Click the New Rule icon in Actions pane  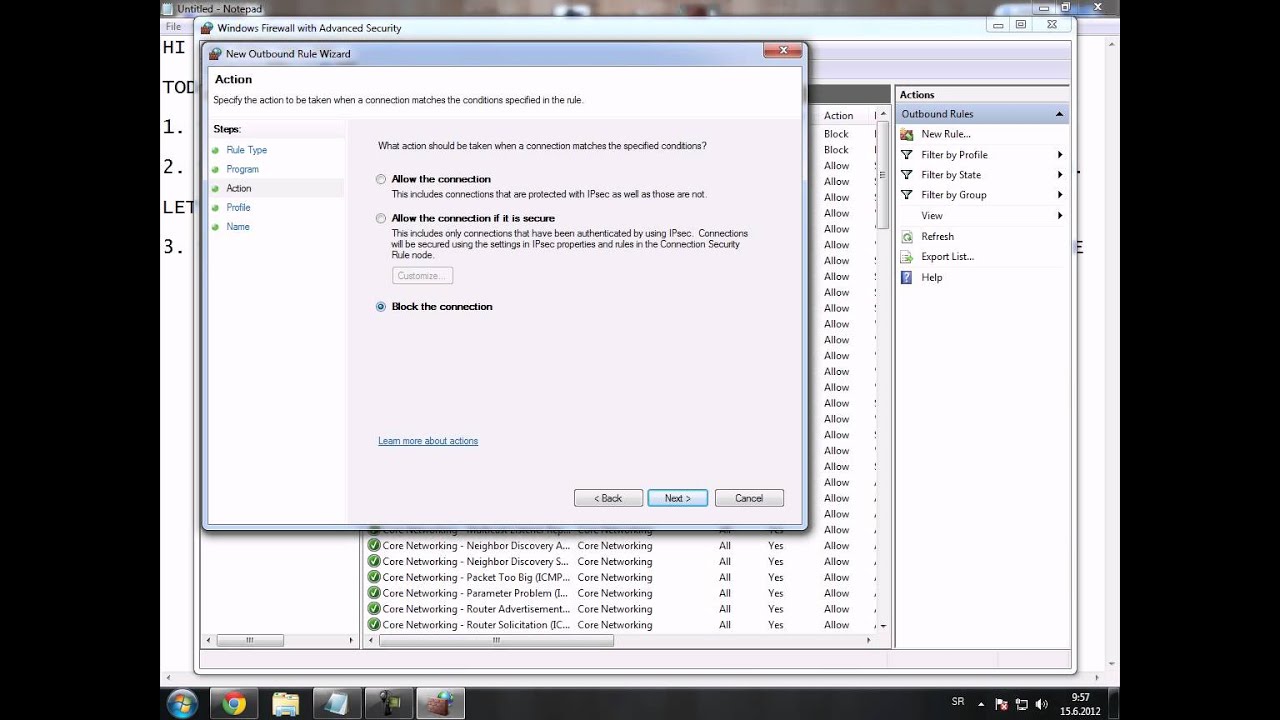click(907, 134)
